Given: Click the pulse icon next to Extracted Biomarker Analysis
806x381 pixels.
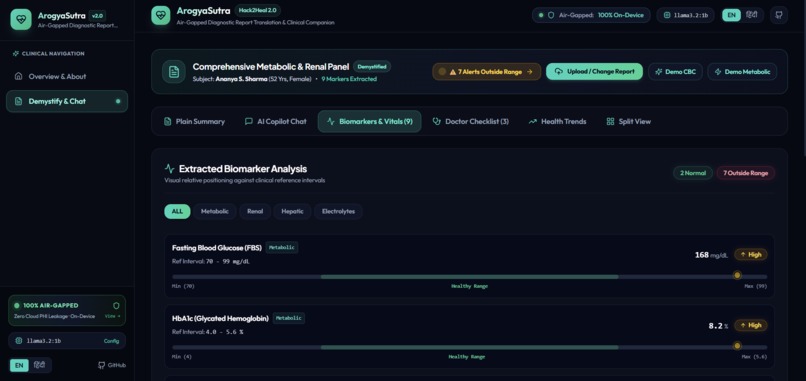Looking at the screenshot, I should tap(169, 169).
